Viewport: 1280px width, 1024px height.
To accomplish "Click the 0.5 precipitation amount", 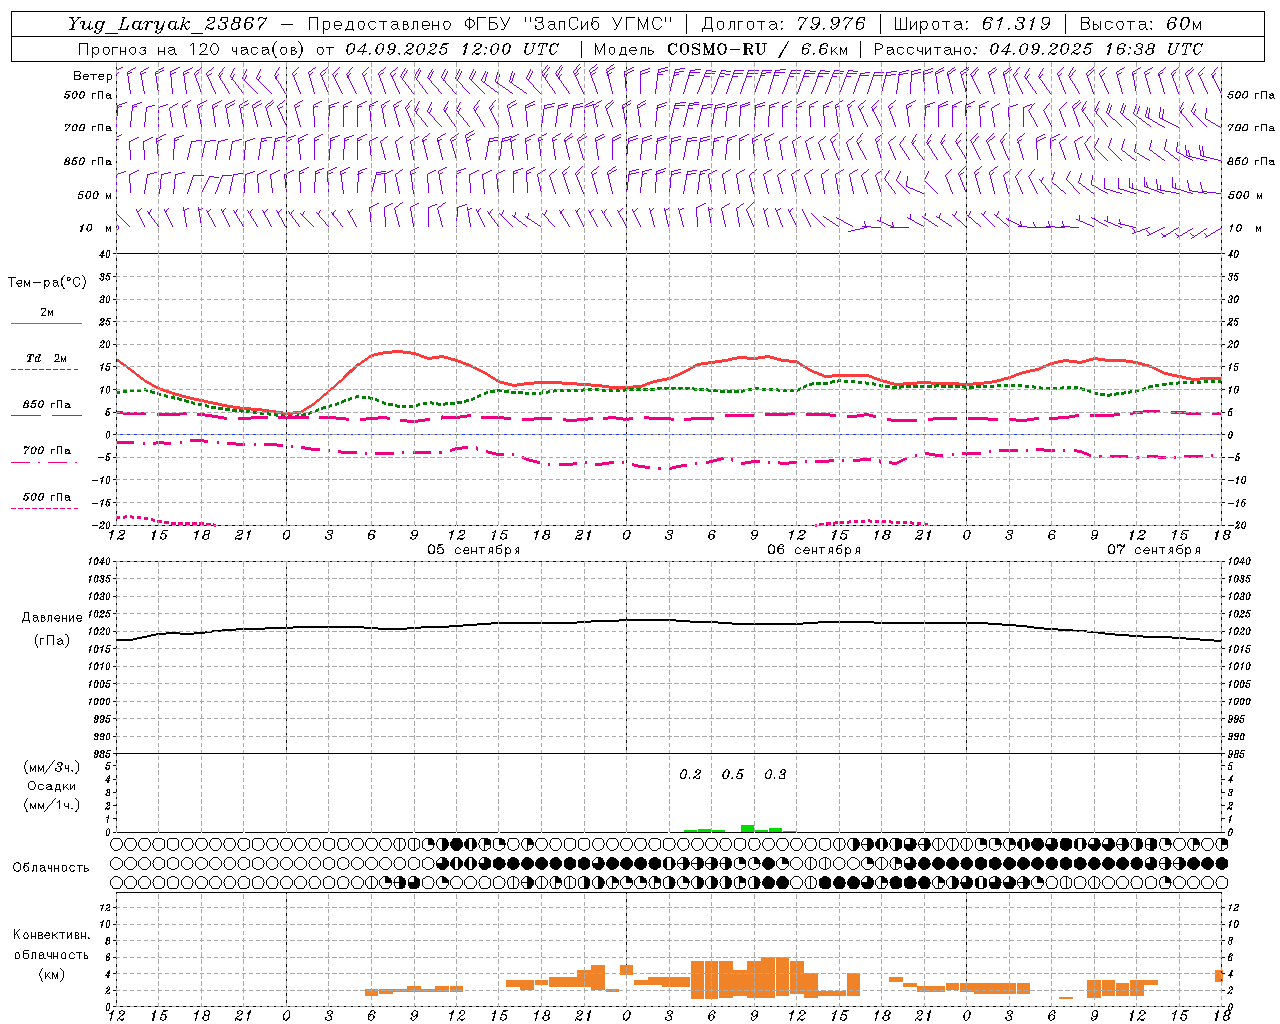I will pos(733,774).
